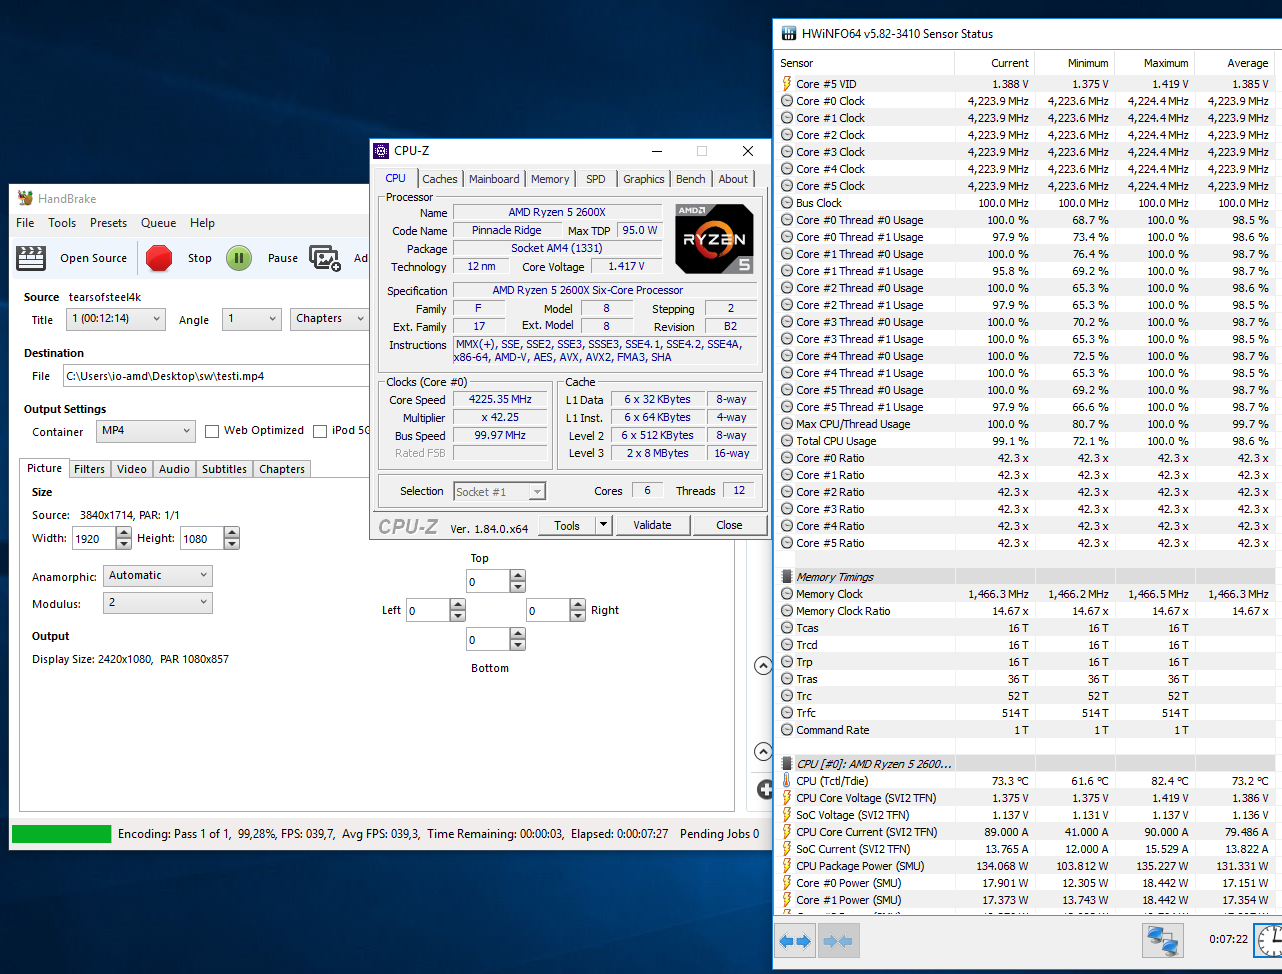Click the Bottom crop stepper arrows

(518, 640)
